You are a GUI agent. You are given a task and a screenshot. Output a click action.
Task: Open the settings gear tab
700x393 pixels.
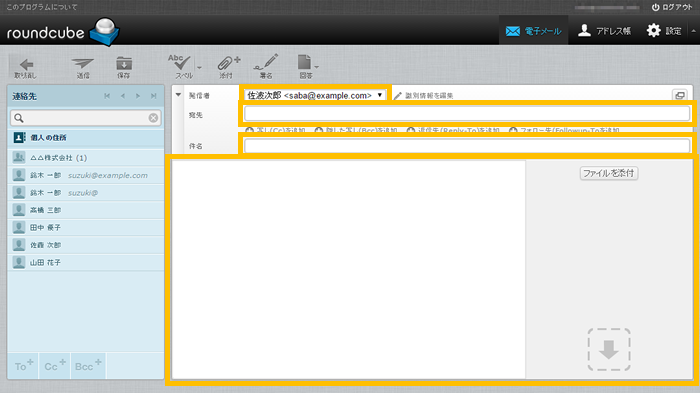[x=664, y=31]
